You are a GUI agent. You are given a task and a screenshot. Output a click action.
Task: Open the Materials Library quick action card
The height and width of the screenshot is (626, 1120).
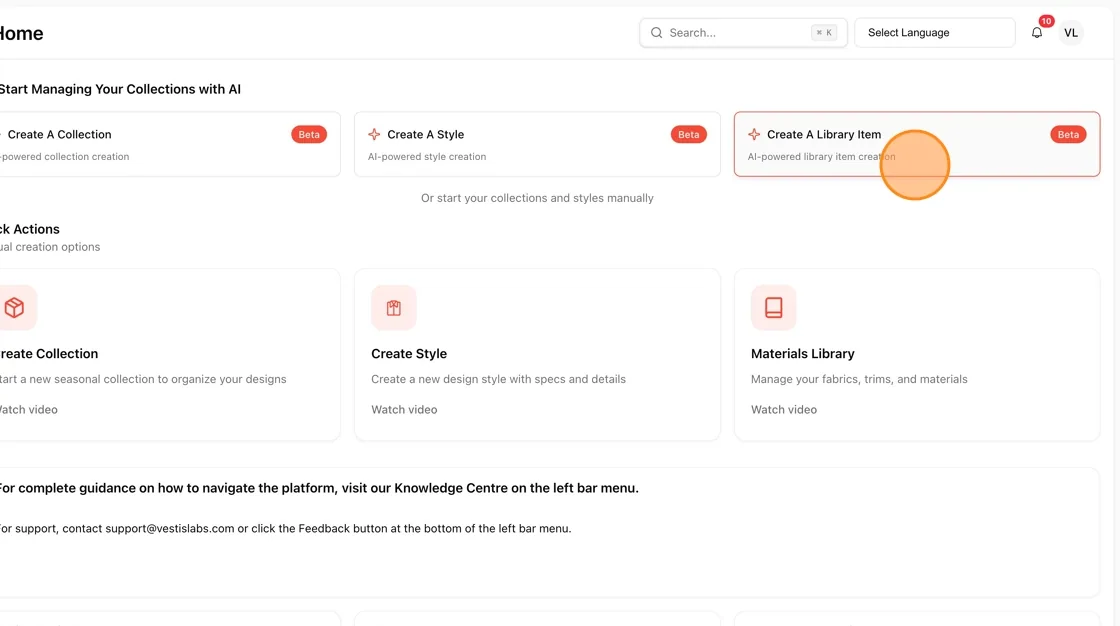917,354
